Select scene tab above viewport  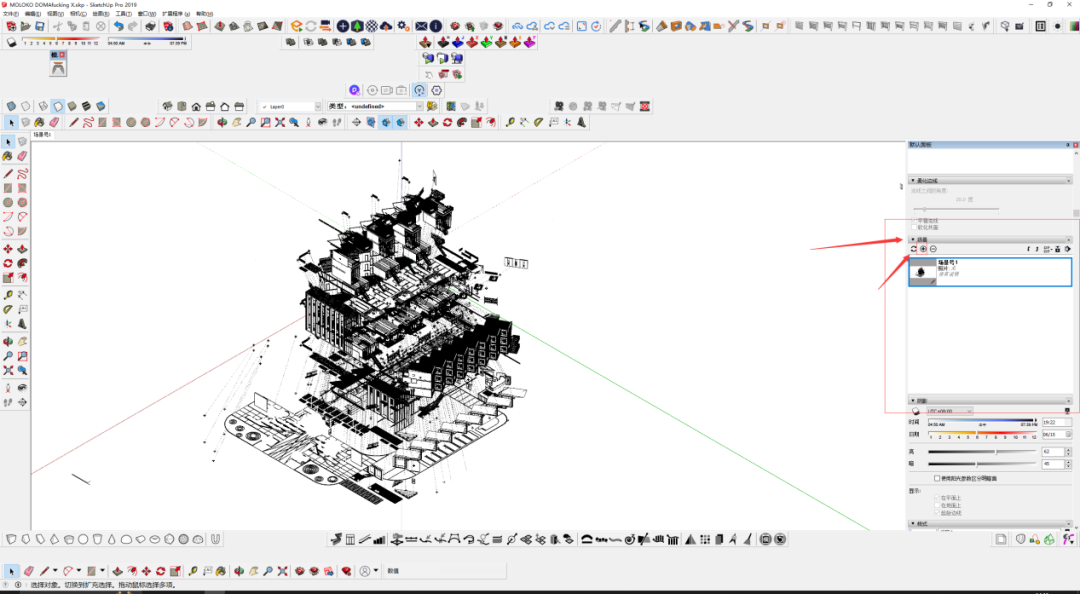[43, 135]
